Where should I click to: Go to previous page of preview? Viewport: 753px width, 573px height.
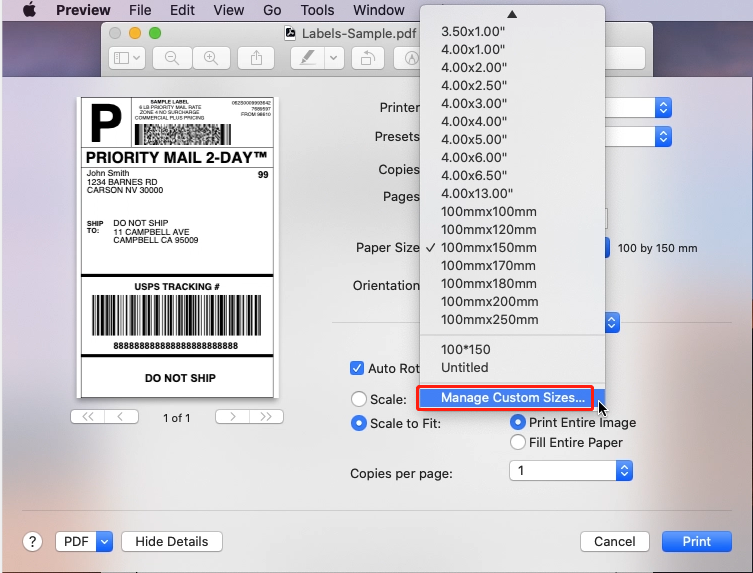121,417
